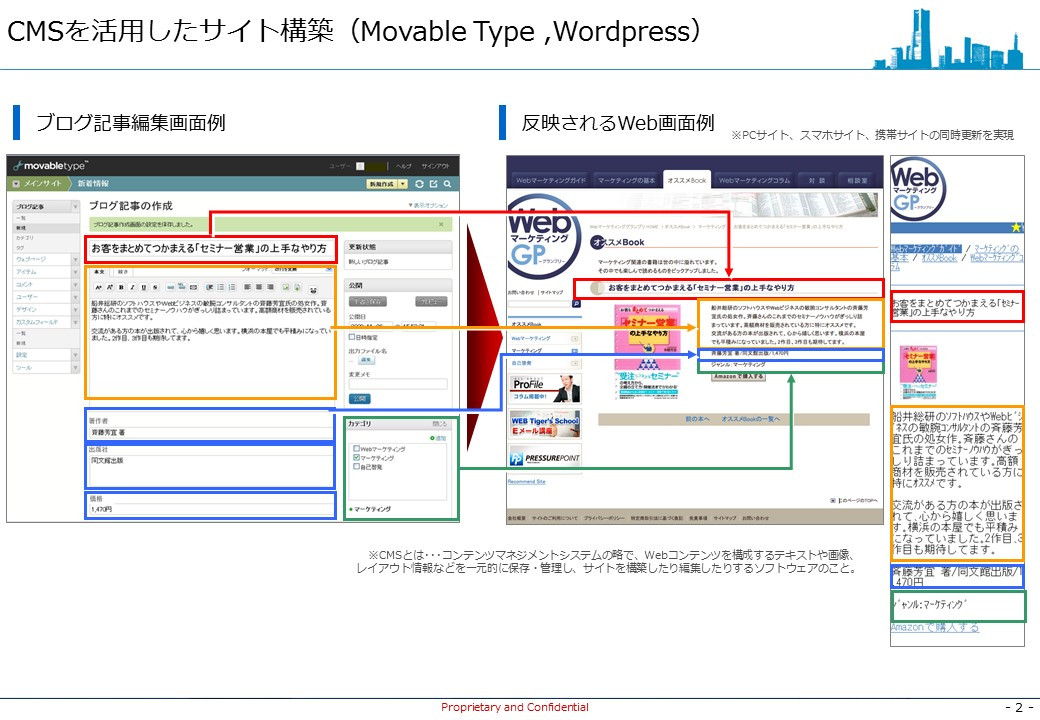
Task: Switch to the オススメBook tab on the website
Action: coord(685,177)
